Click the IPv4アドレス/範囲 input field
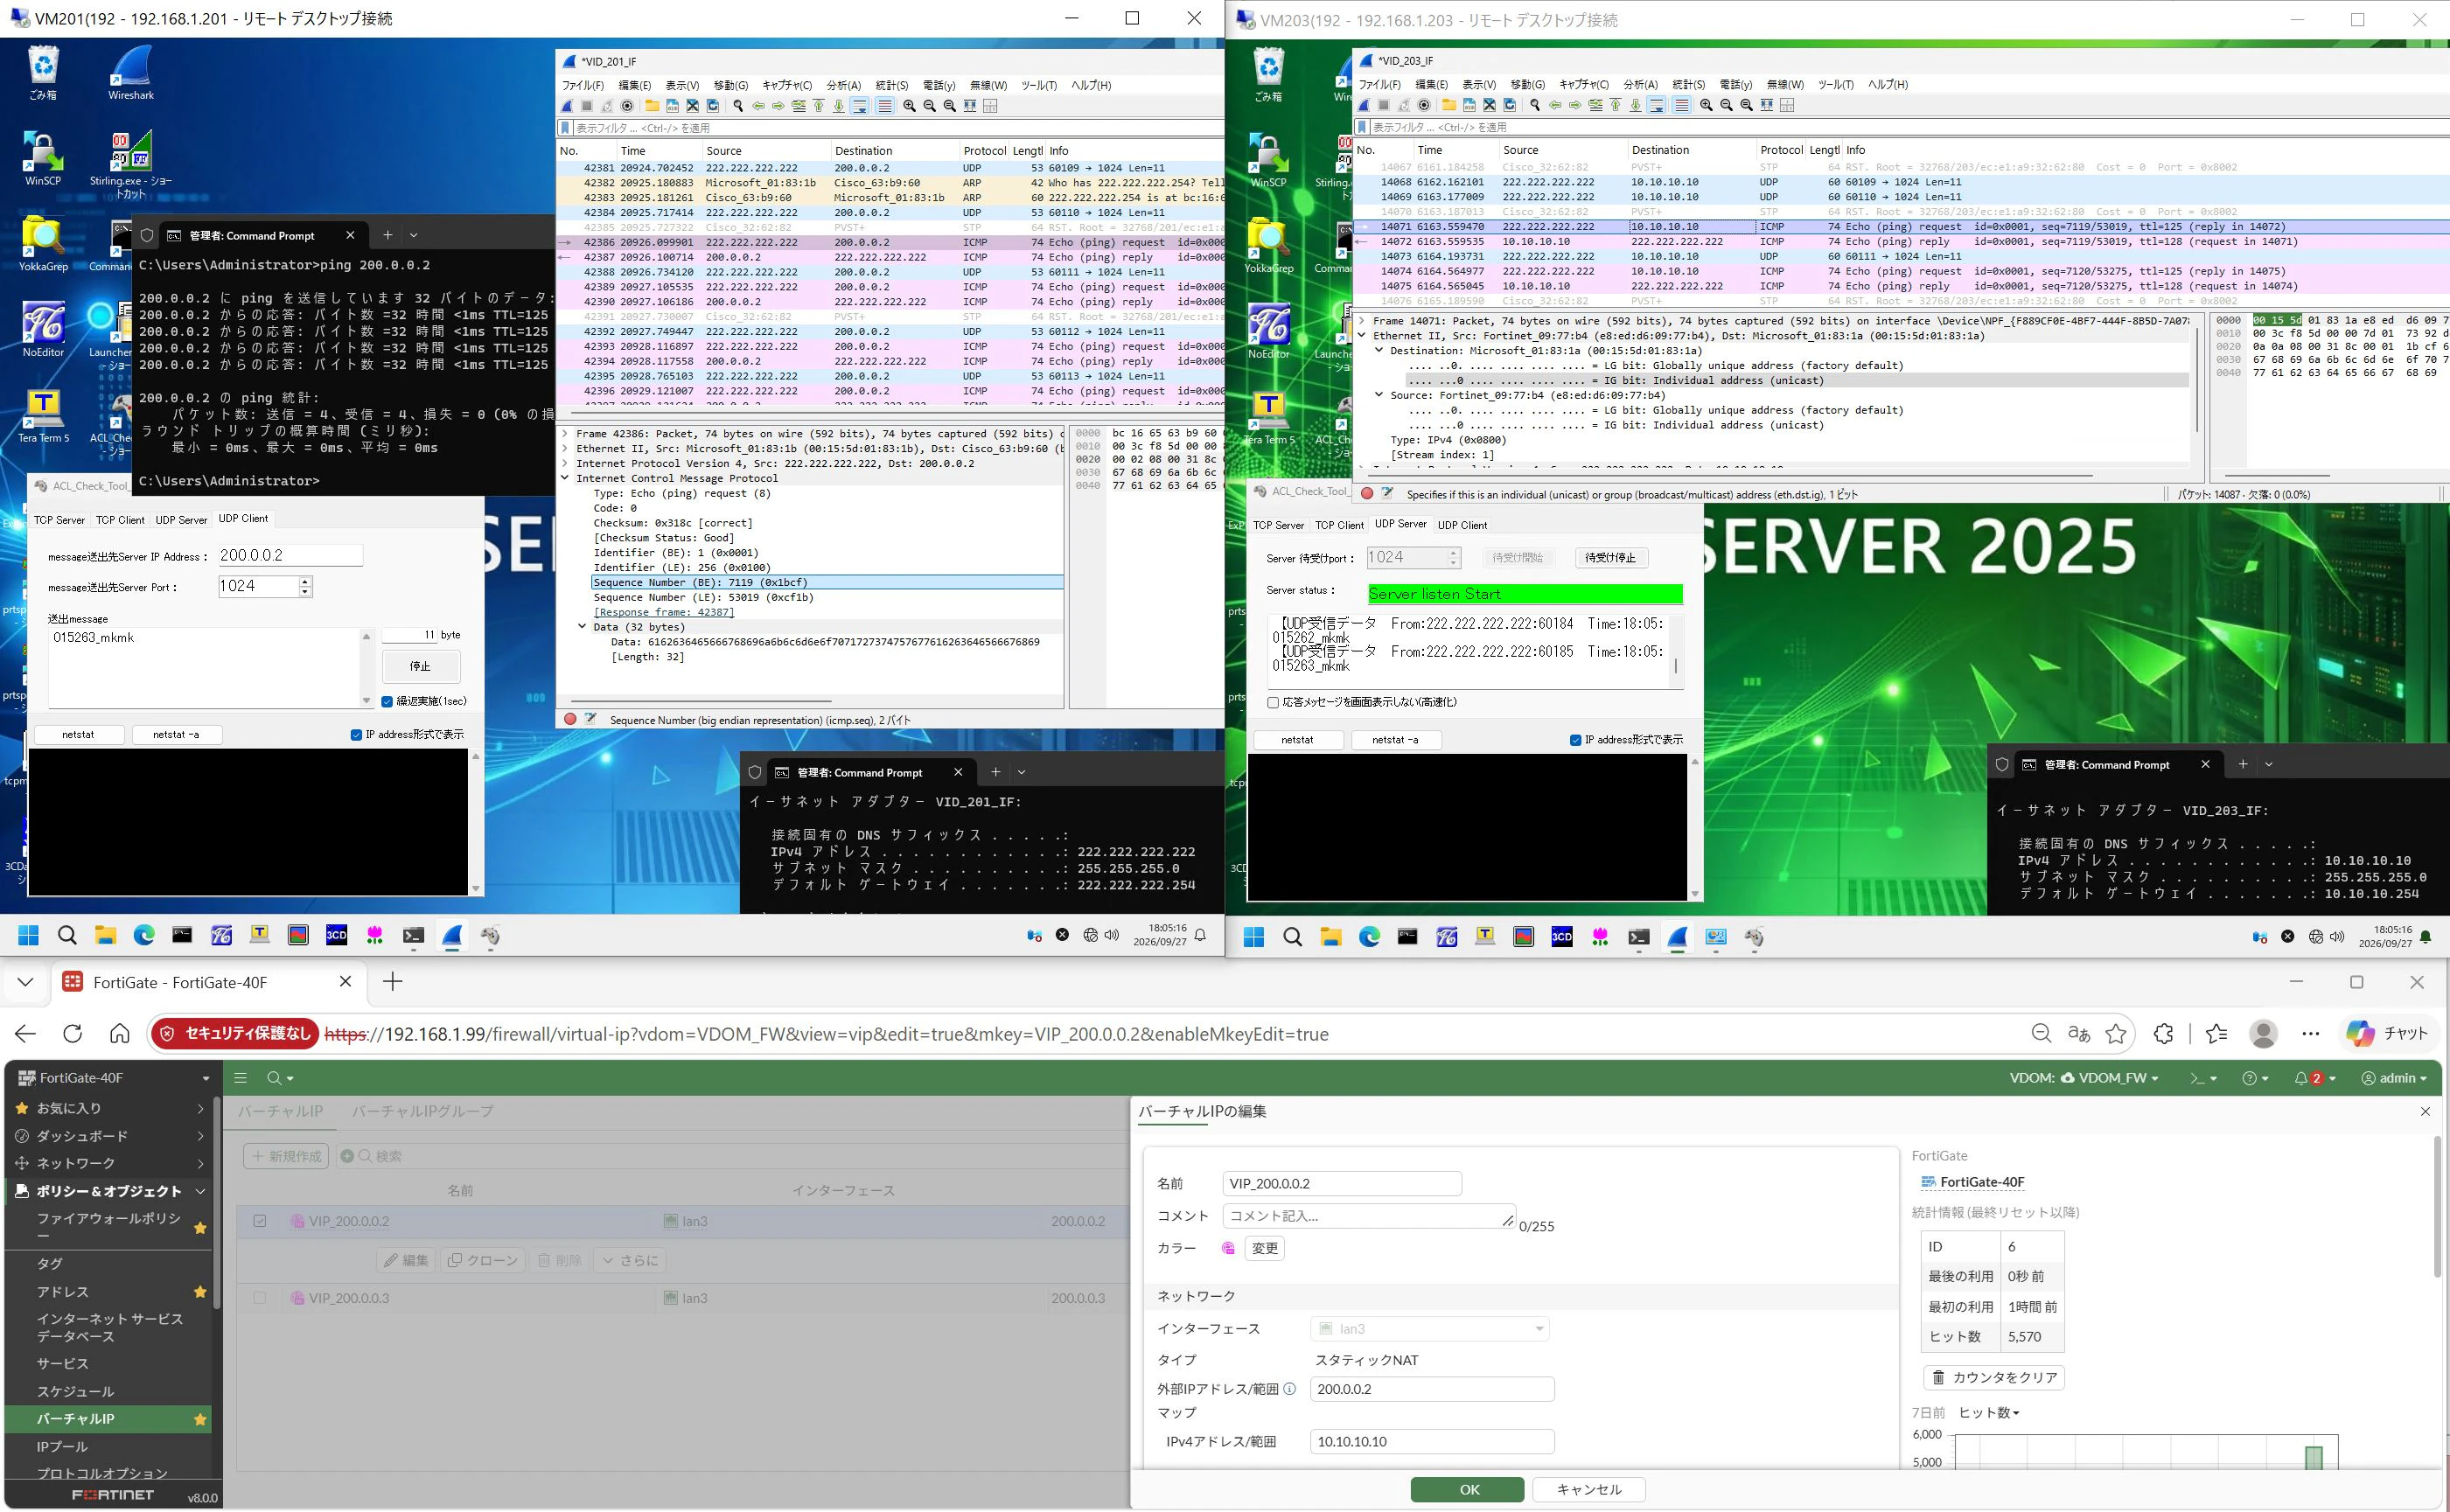 1431,1441
